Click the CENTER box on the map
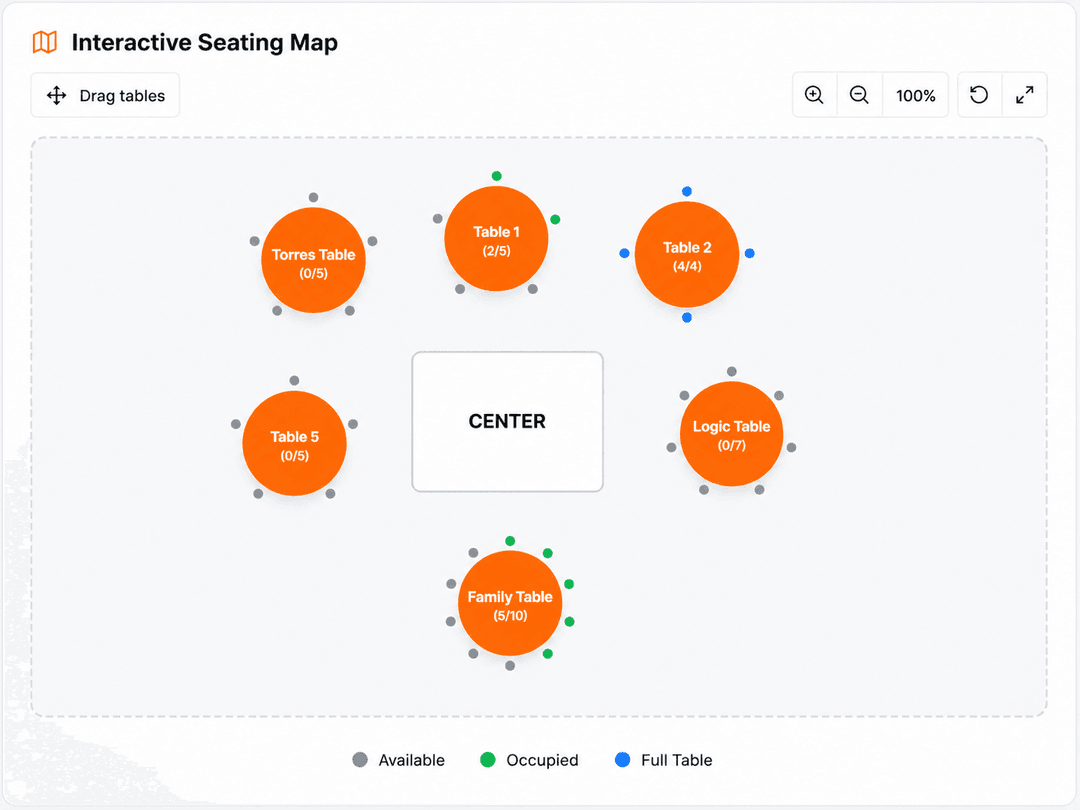Screen dimensions: 1080x810 pos(508,422)
